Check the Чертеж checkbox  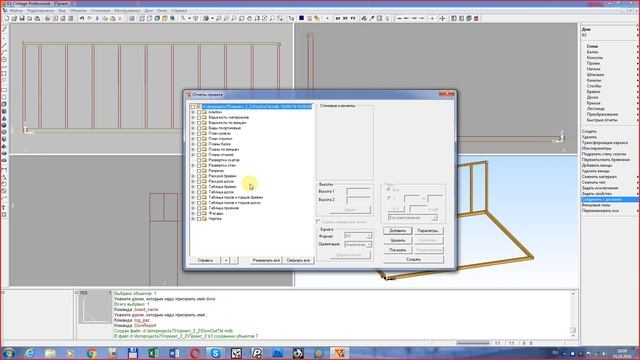click(199, 219)
